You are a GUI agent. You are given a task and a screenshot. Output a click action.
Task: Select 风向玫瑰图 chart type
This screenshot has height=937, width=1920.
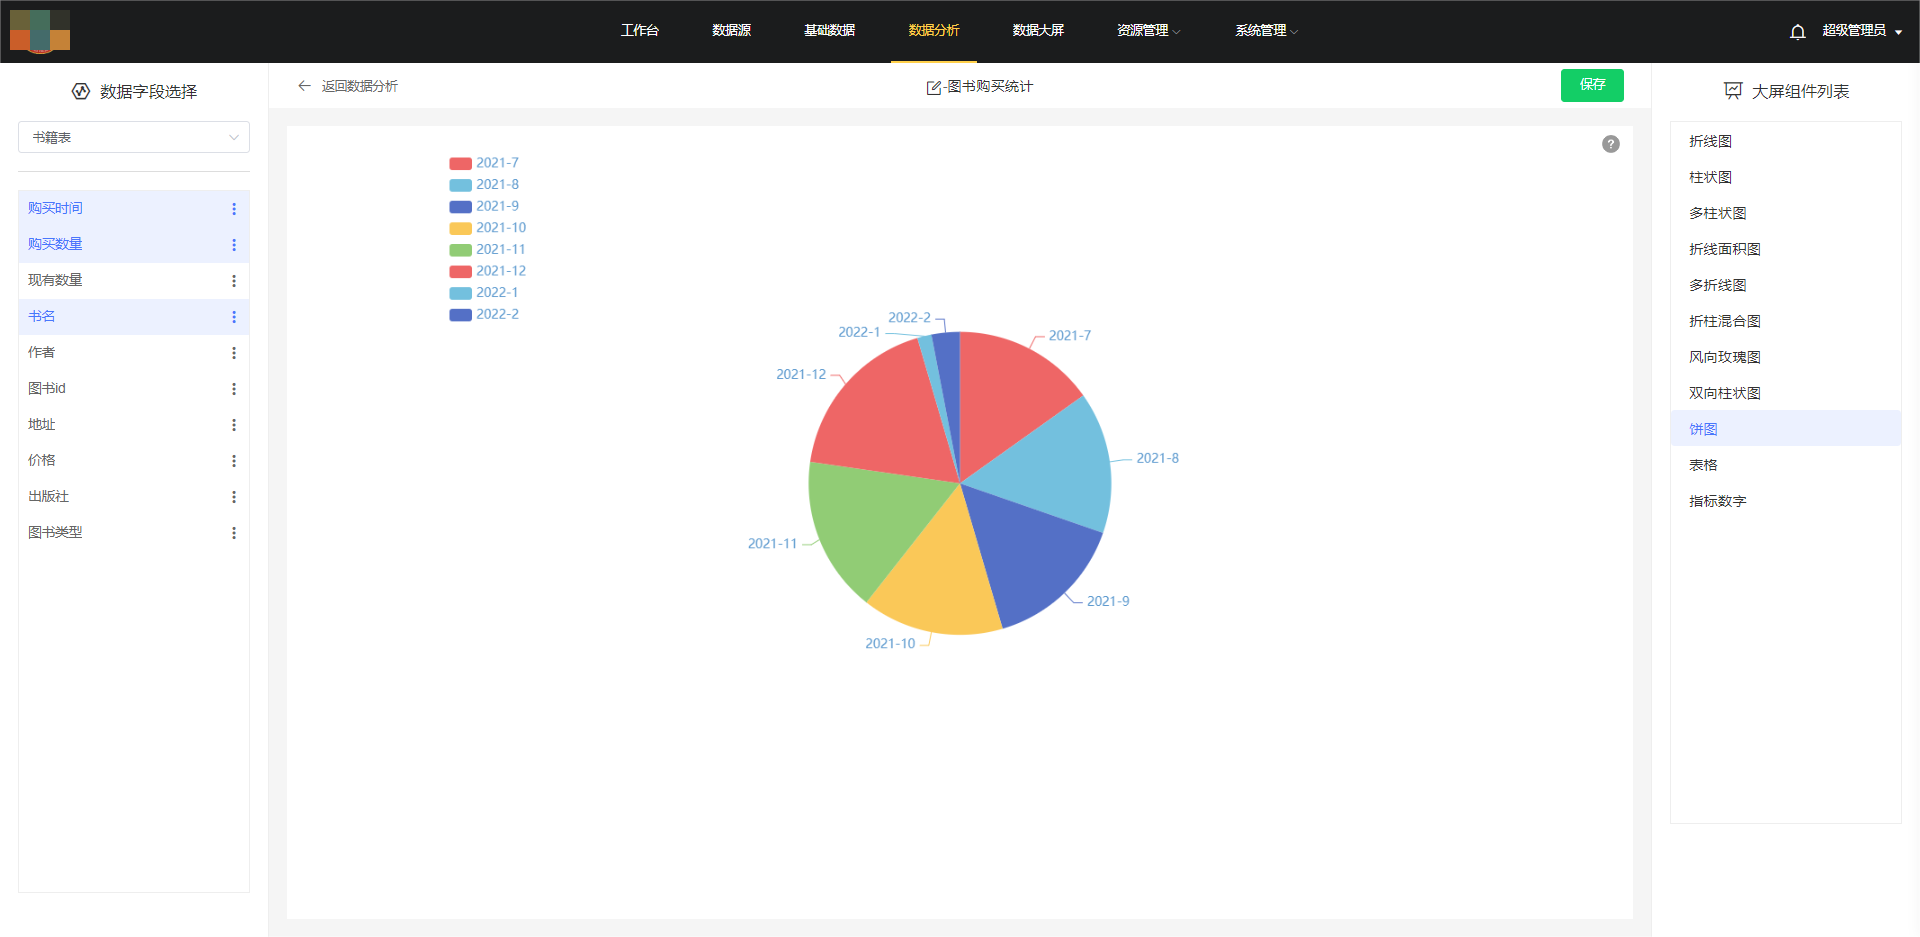pyautogui.click(x=1785, y=357)
